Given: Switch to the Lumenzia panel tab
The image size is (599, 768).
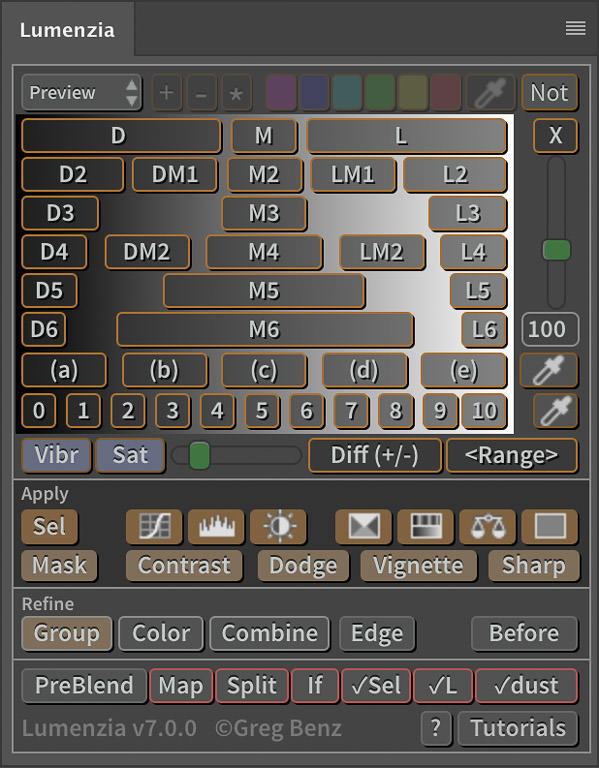Looking at the screenshot, I should (67, 30).
